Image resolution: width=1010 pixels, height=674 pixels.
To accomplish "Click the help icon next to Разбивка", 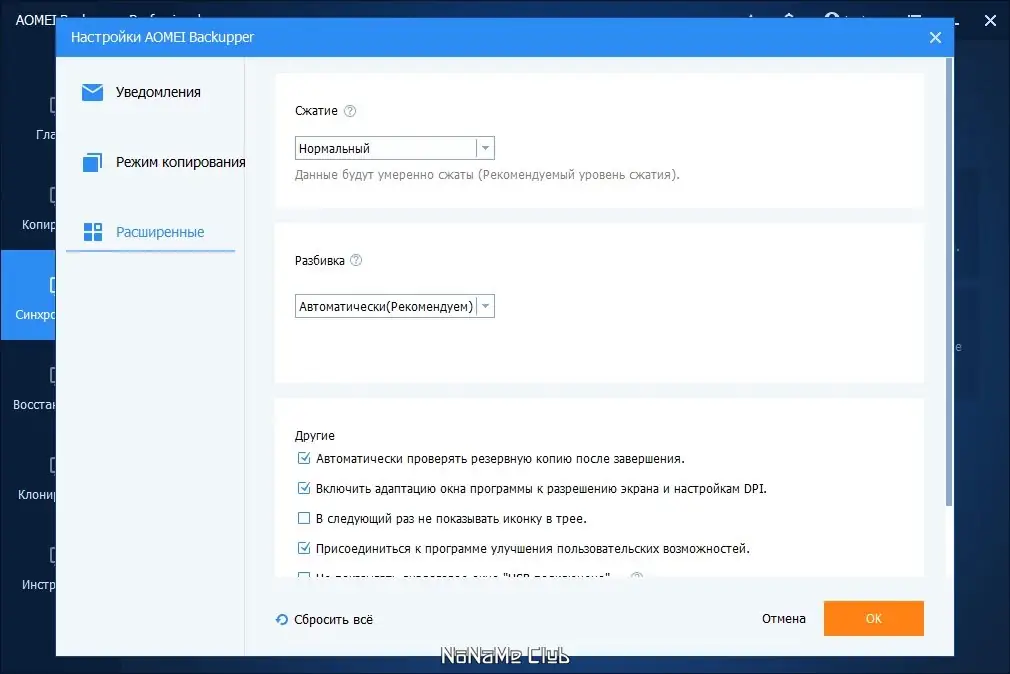I will point(356,260).
